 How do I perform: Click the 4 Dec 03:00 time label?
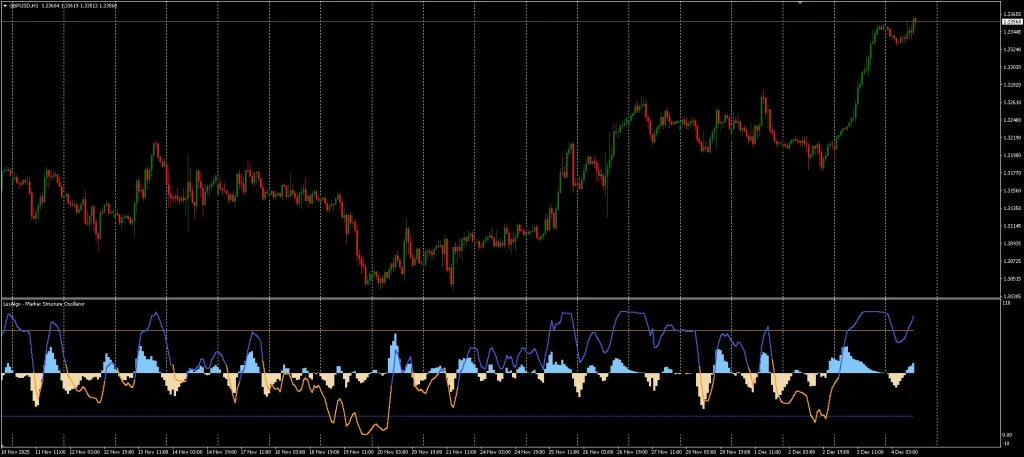click(x=904, y=452)
